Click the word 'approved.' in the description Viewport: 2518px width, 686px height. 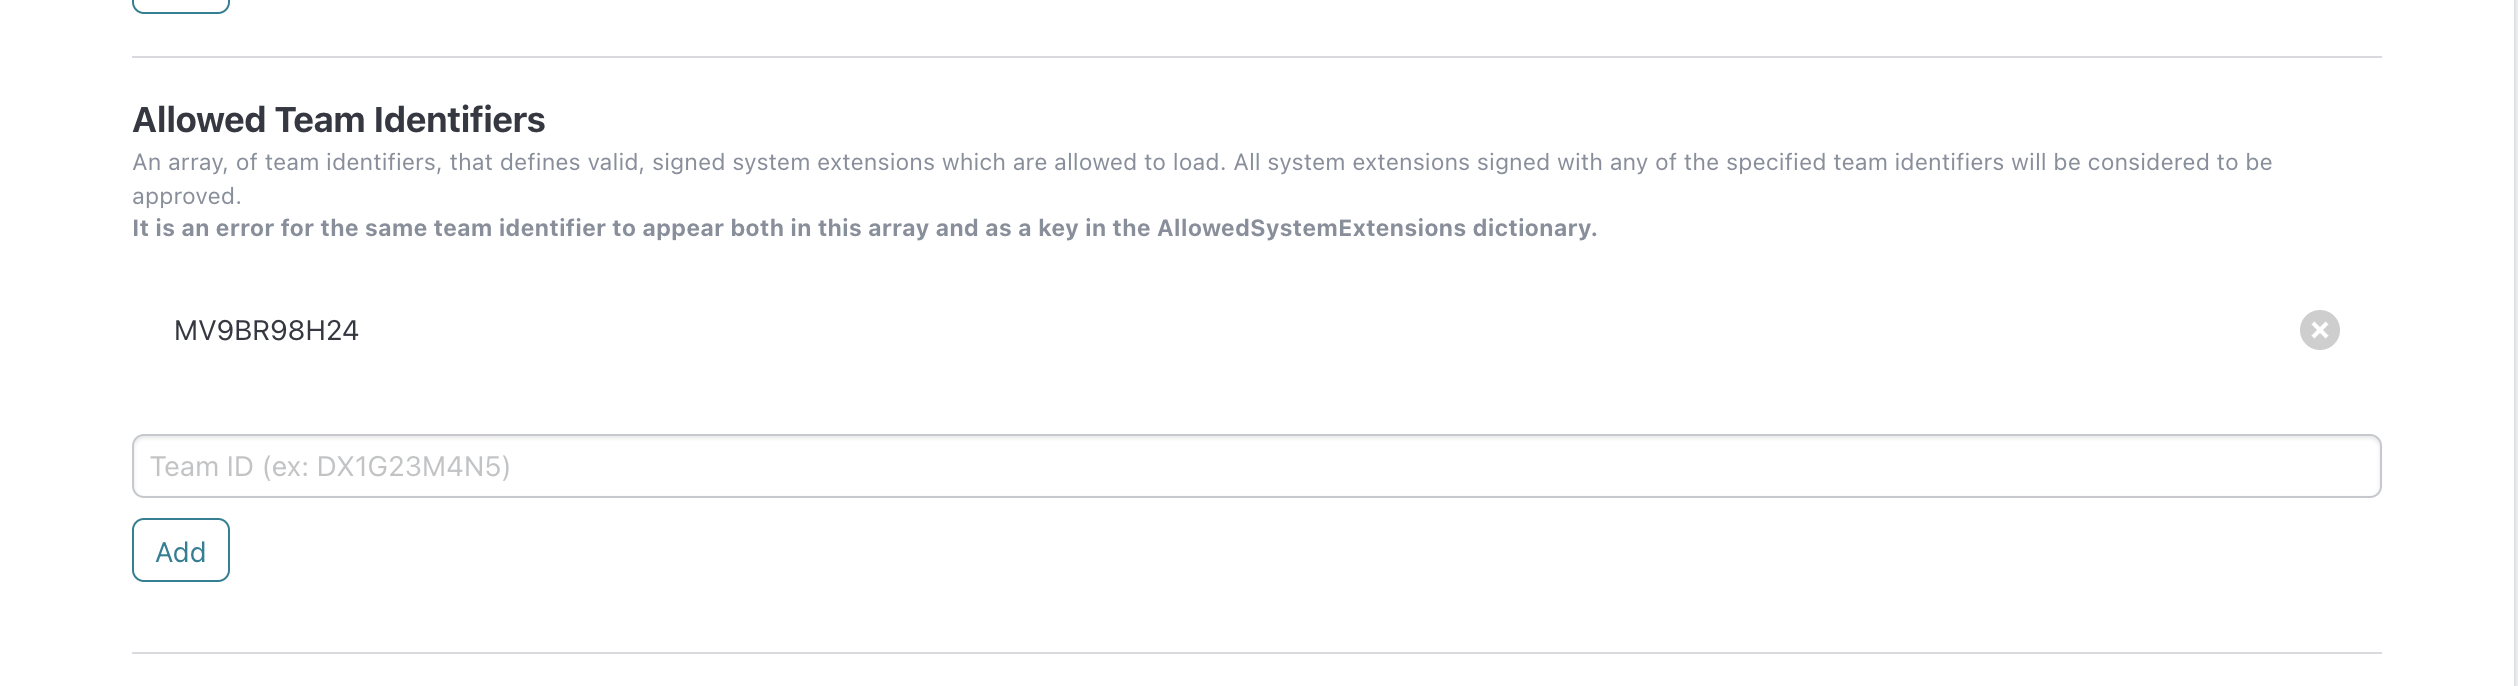coord(187,196)
